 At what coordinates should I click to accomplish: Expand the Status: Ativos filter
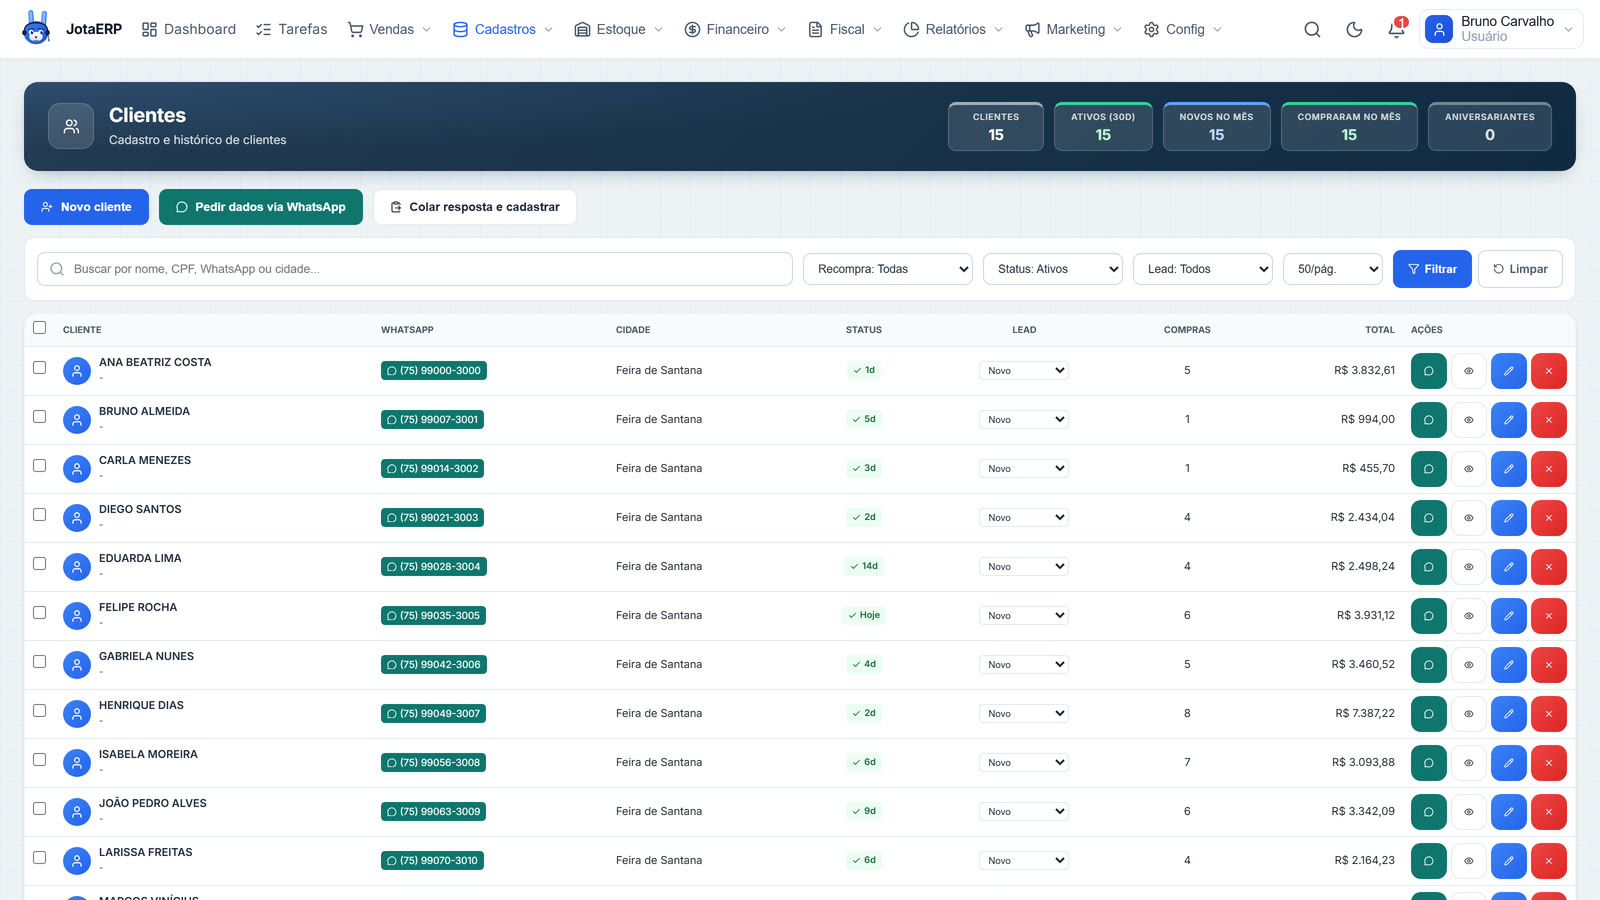[x=1052, y=269]
